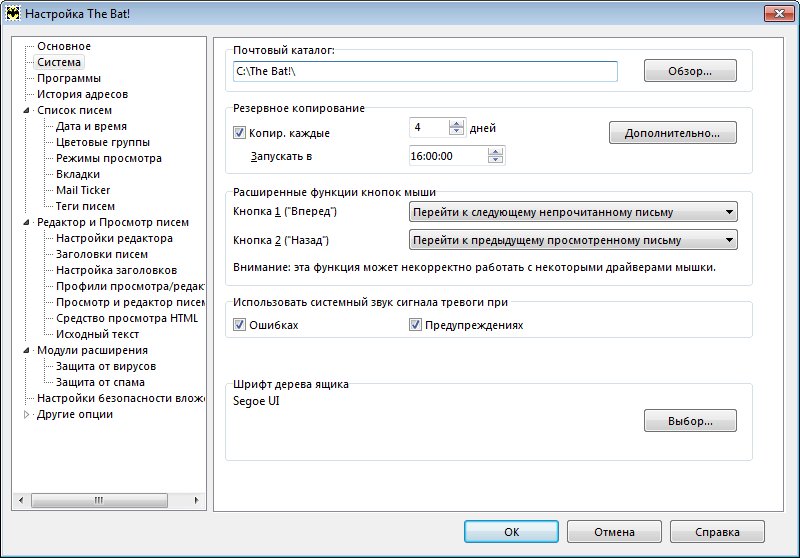This screenshot has height=558, width=800.
Task: Decrease backup days spinner down arrow
Action: pyautogui.click(x=457, y=131)
